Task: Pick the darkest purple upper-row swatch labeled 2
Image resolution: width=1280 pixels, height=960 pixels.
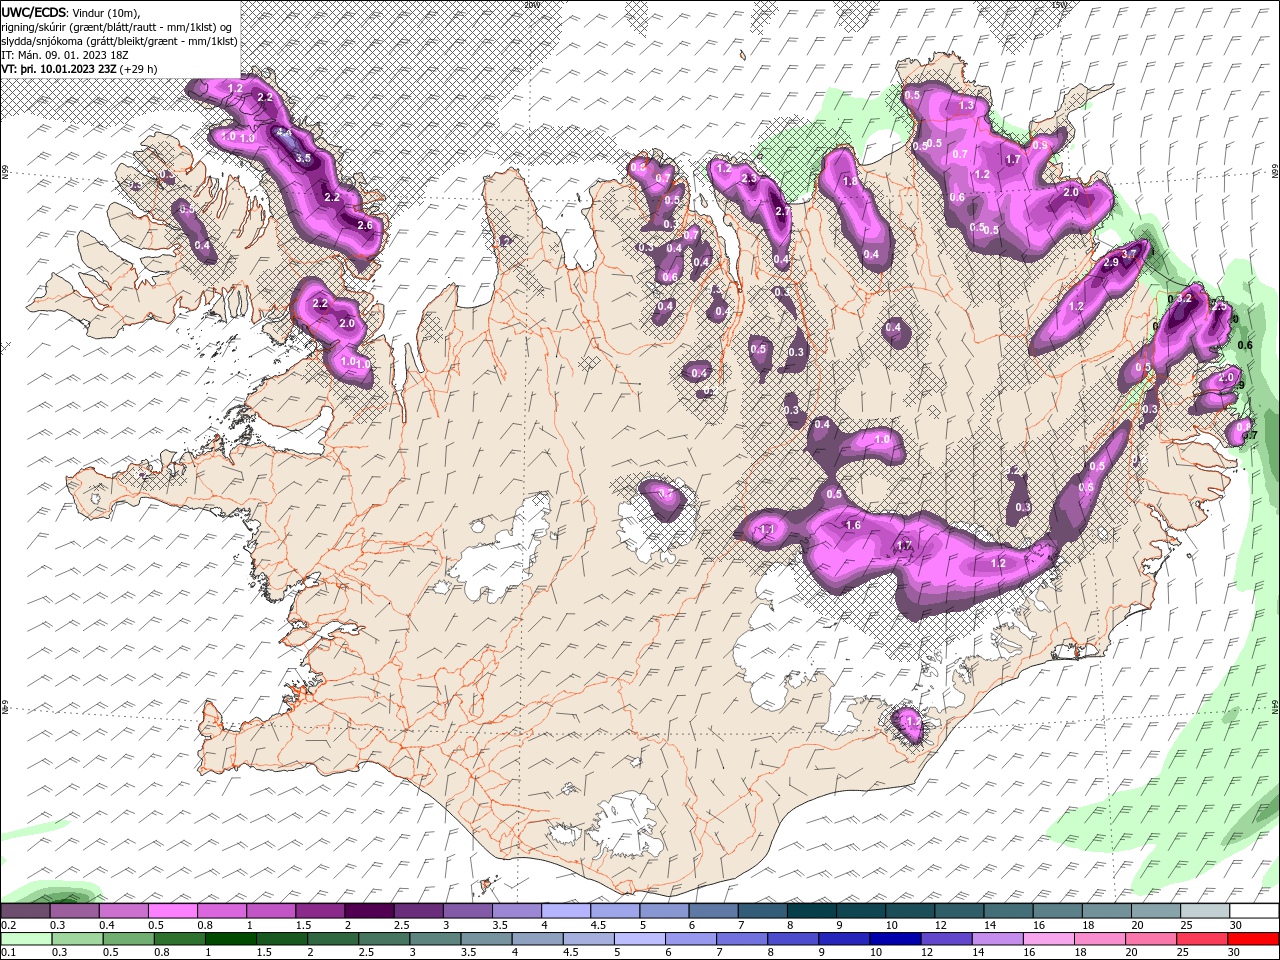Action: 369,911
